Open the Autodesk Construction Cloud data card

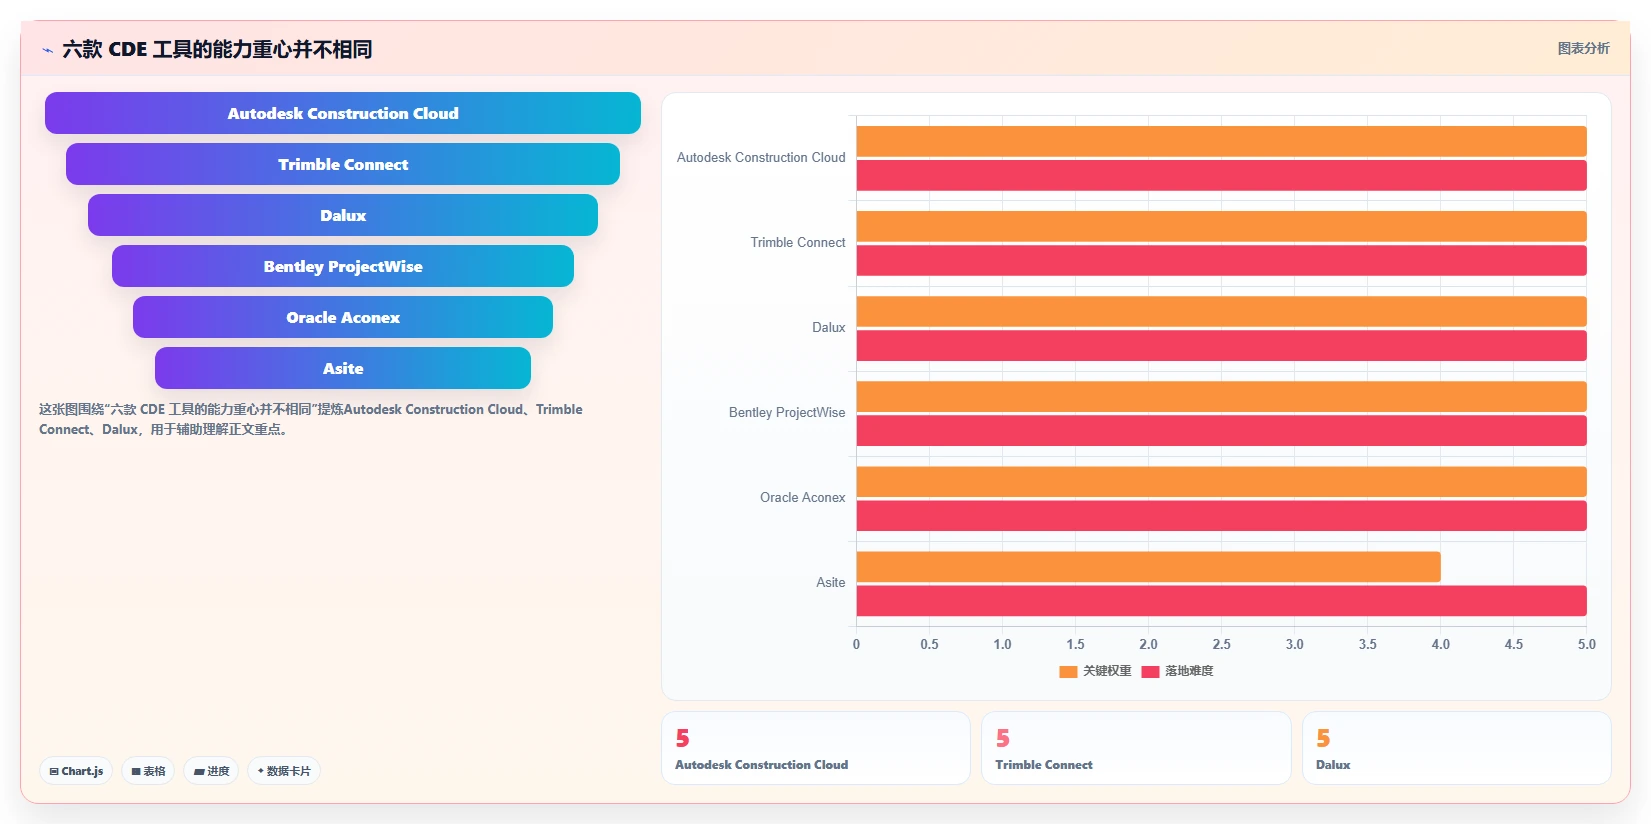pos(816,748)
